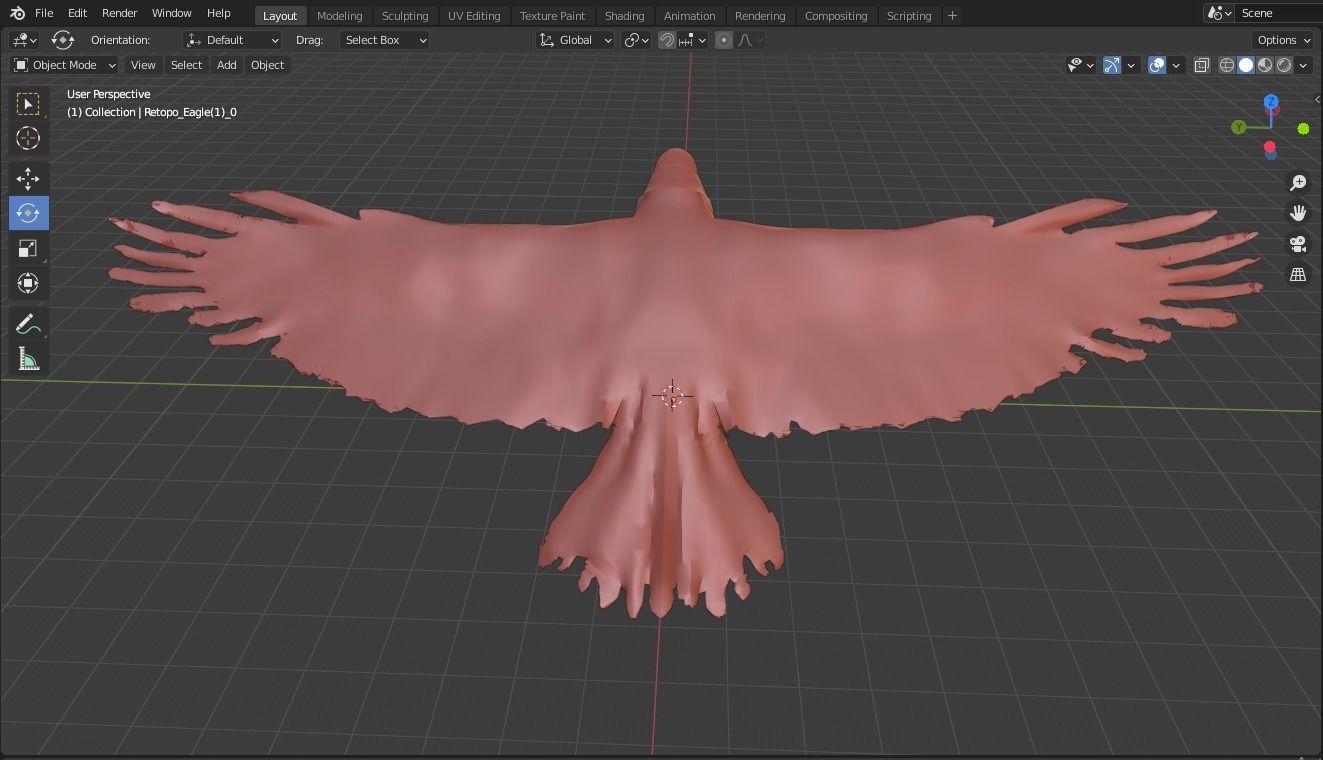Open the Drag Select Box dropdown
Screen dimensions: 1323x760
pos(385,40)
